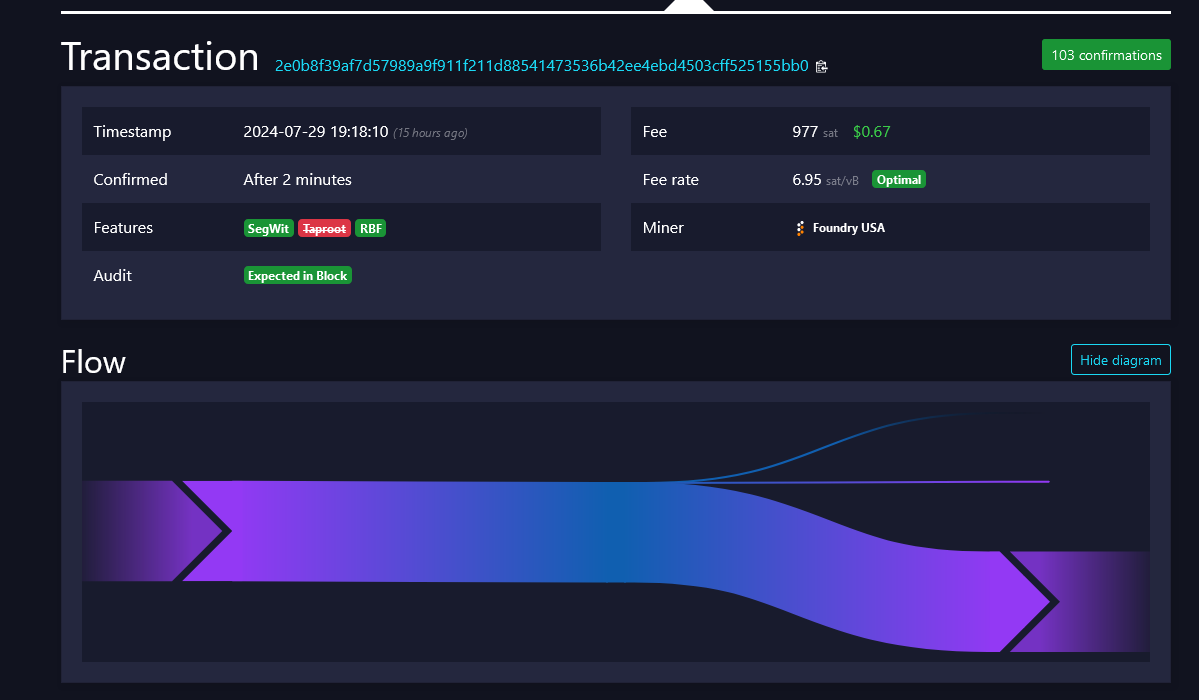Click the Expected in Block audit badge

point(297,275)
